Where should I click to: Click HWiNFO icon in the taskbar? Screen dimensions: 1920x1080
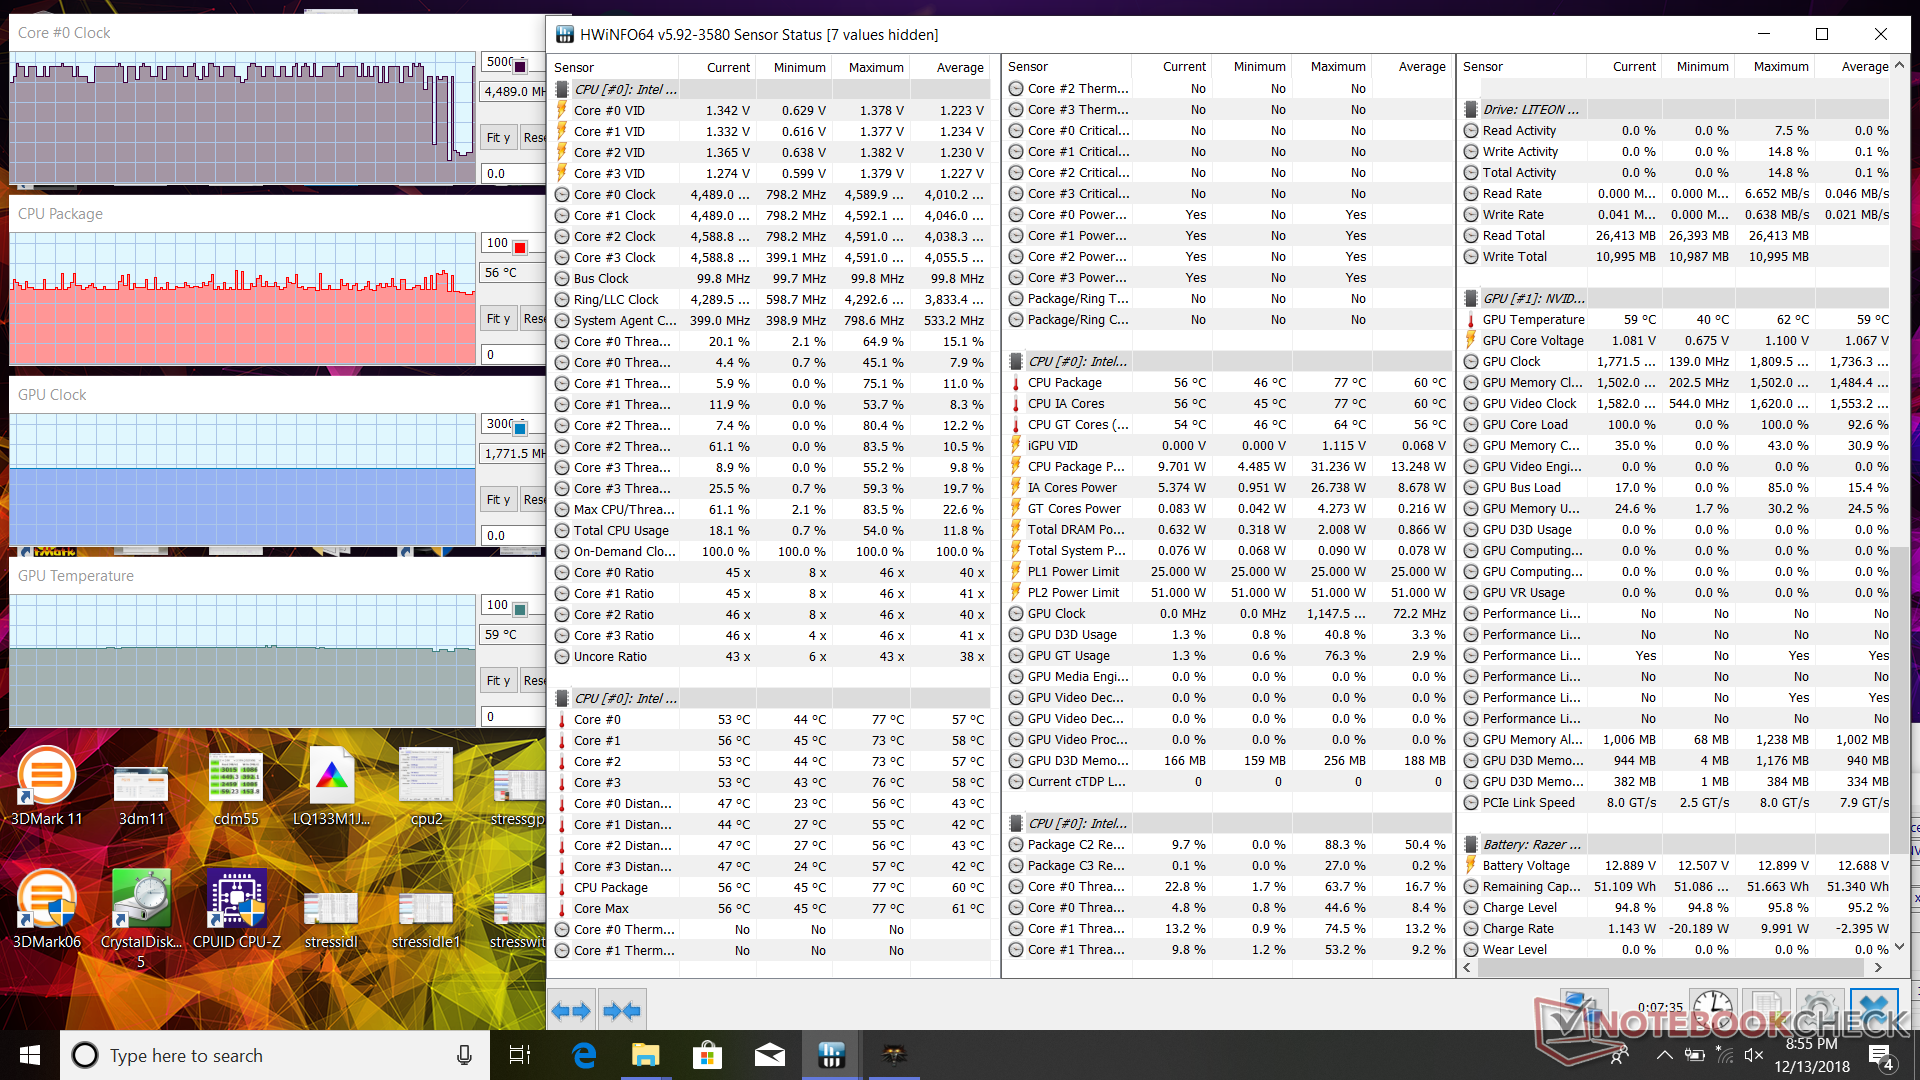pyautogui.click(x=831, y=1055)
